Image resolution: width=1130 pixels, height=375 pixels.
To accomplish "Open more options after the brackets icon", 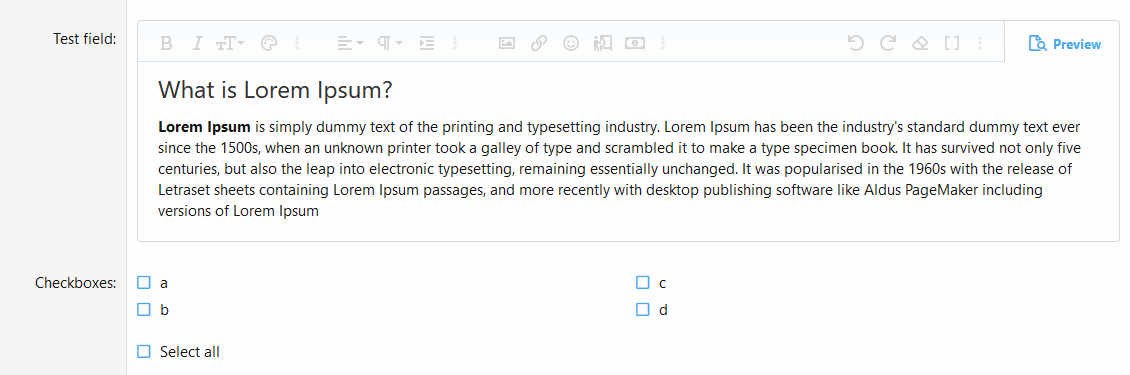I will (x=979, y=43).
